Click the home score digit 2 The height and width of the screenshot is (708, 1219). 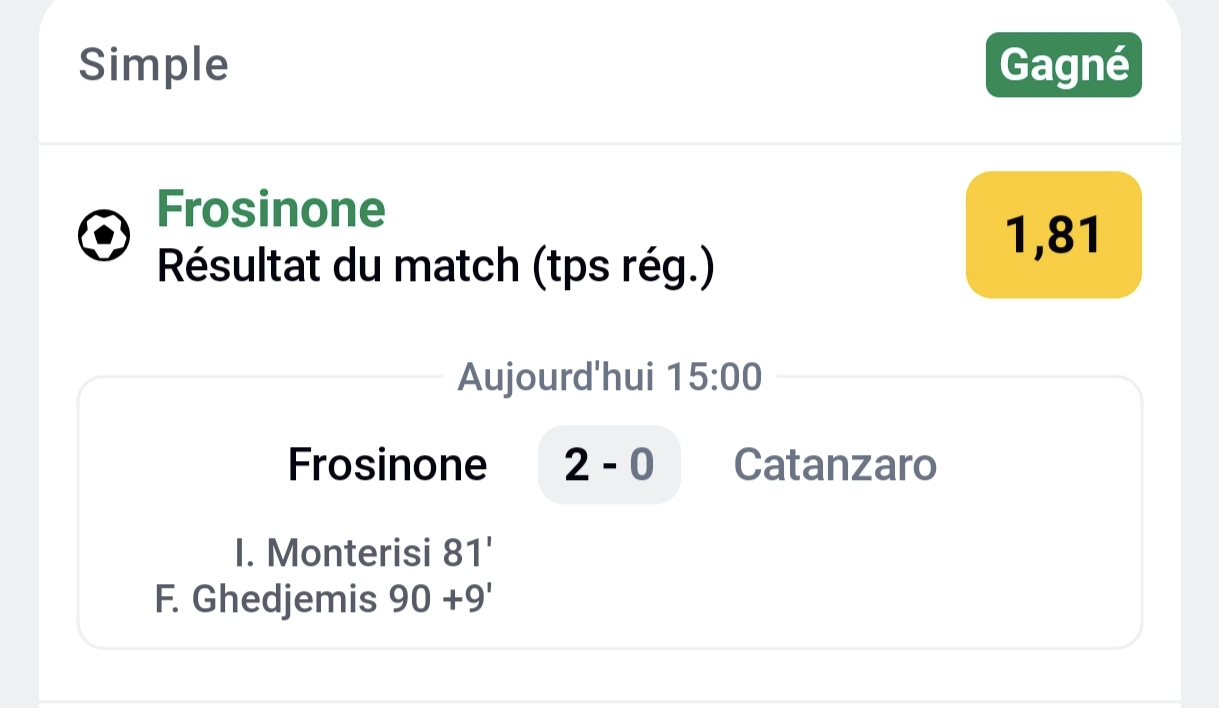coord(577,465)
